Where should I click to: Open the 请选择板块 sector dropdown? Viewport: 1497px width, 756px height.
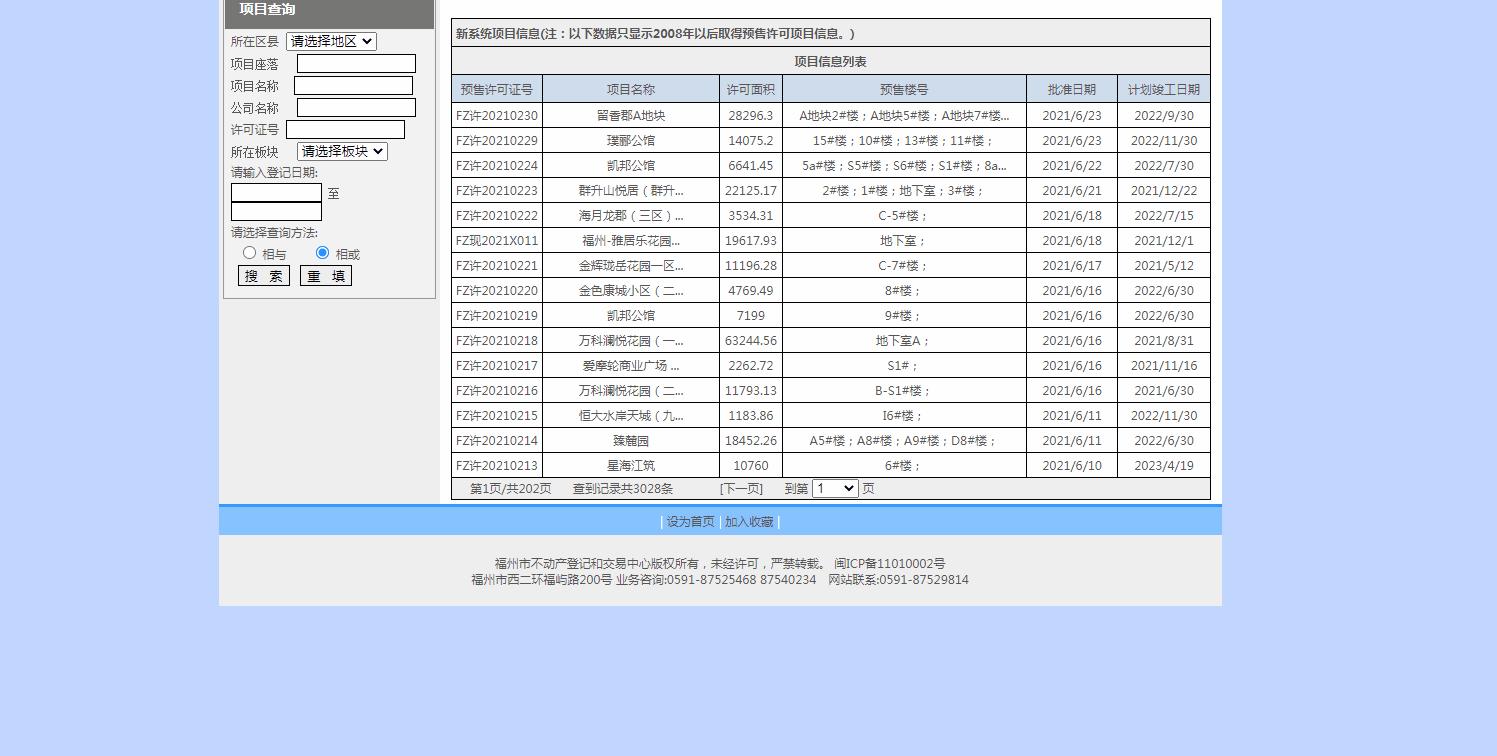[339, 151]
